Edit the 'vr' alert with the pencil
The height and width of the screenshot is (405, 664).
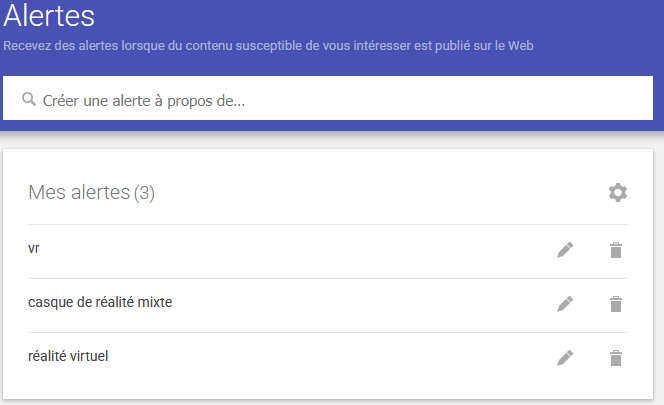tap(565, 250)
